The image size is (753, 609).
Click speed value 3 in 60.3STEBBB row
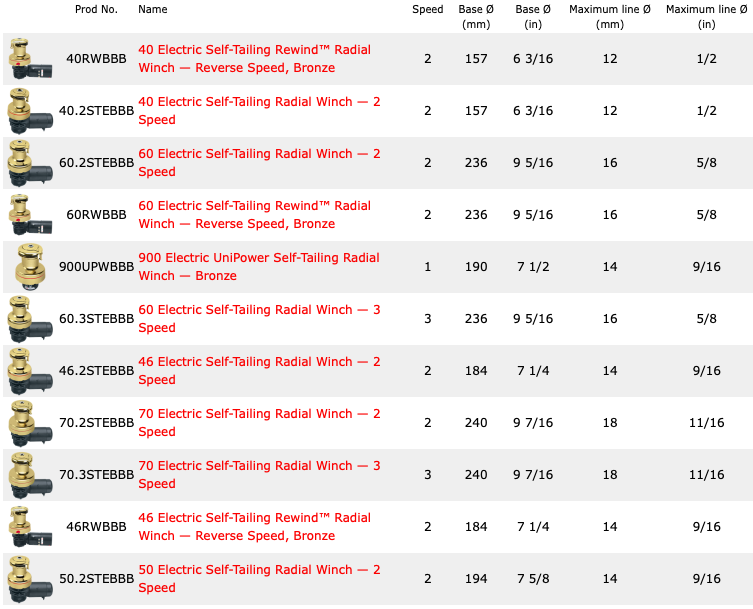[427, 319]
